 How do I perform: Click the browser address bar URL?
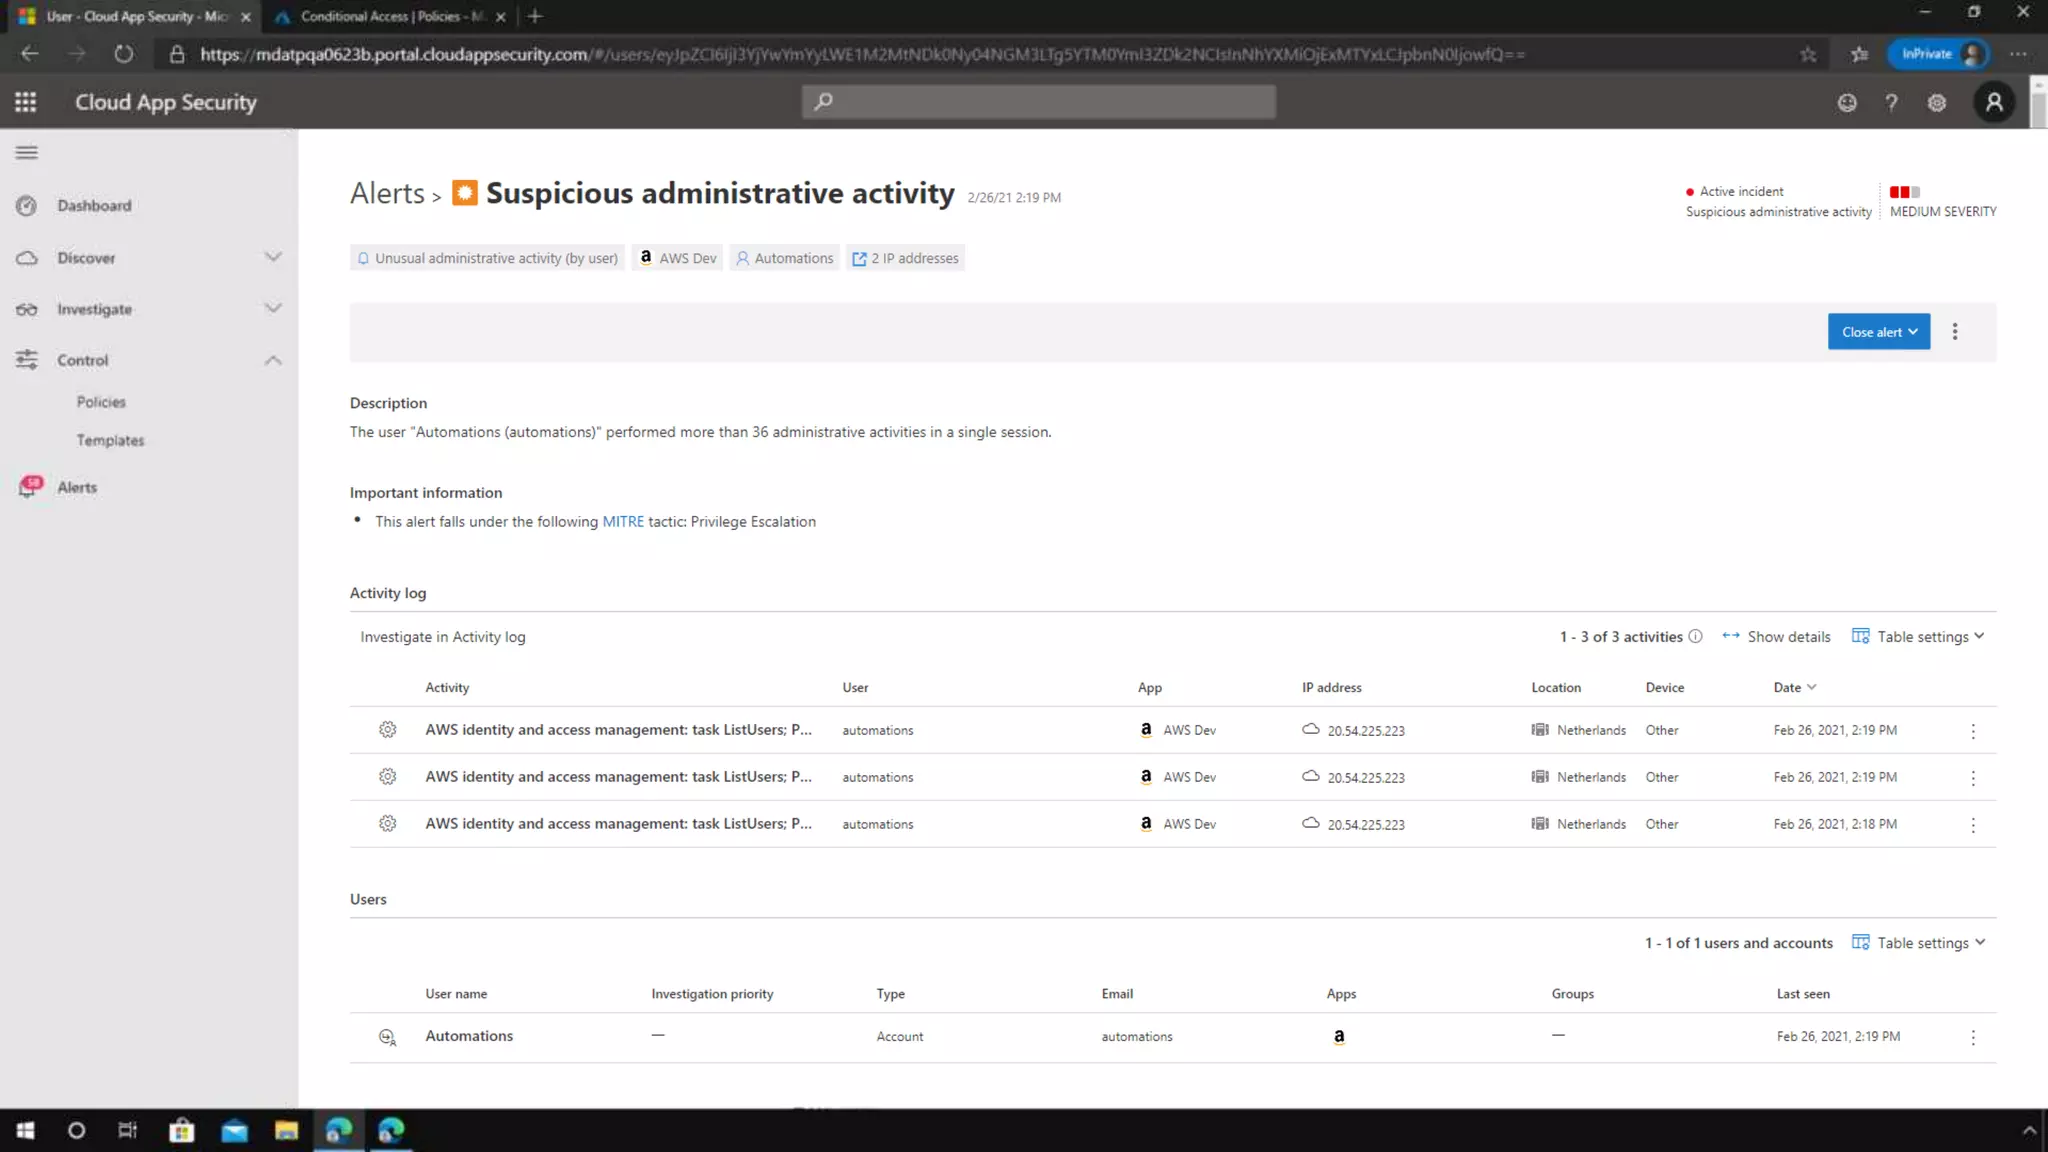point(862,54)
